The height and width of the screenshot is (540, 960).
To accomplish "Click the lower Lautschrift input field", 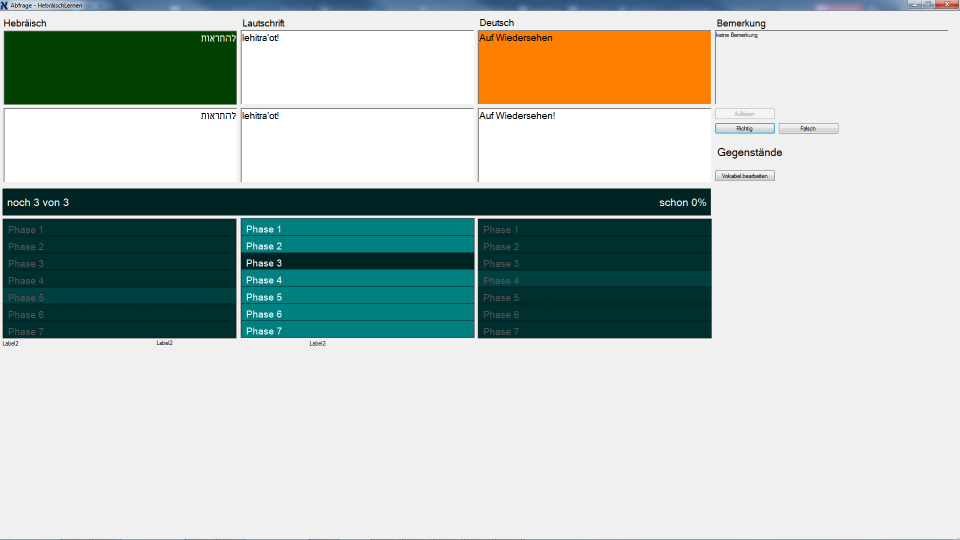I will [x=357, y=145].
